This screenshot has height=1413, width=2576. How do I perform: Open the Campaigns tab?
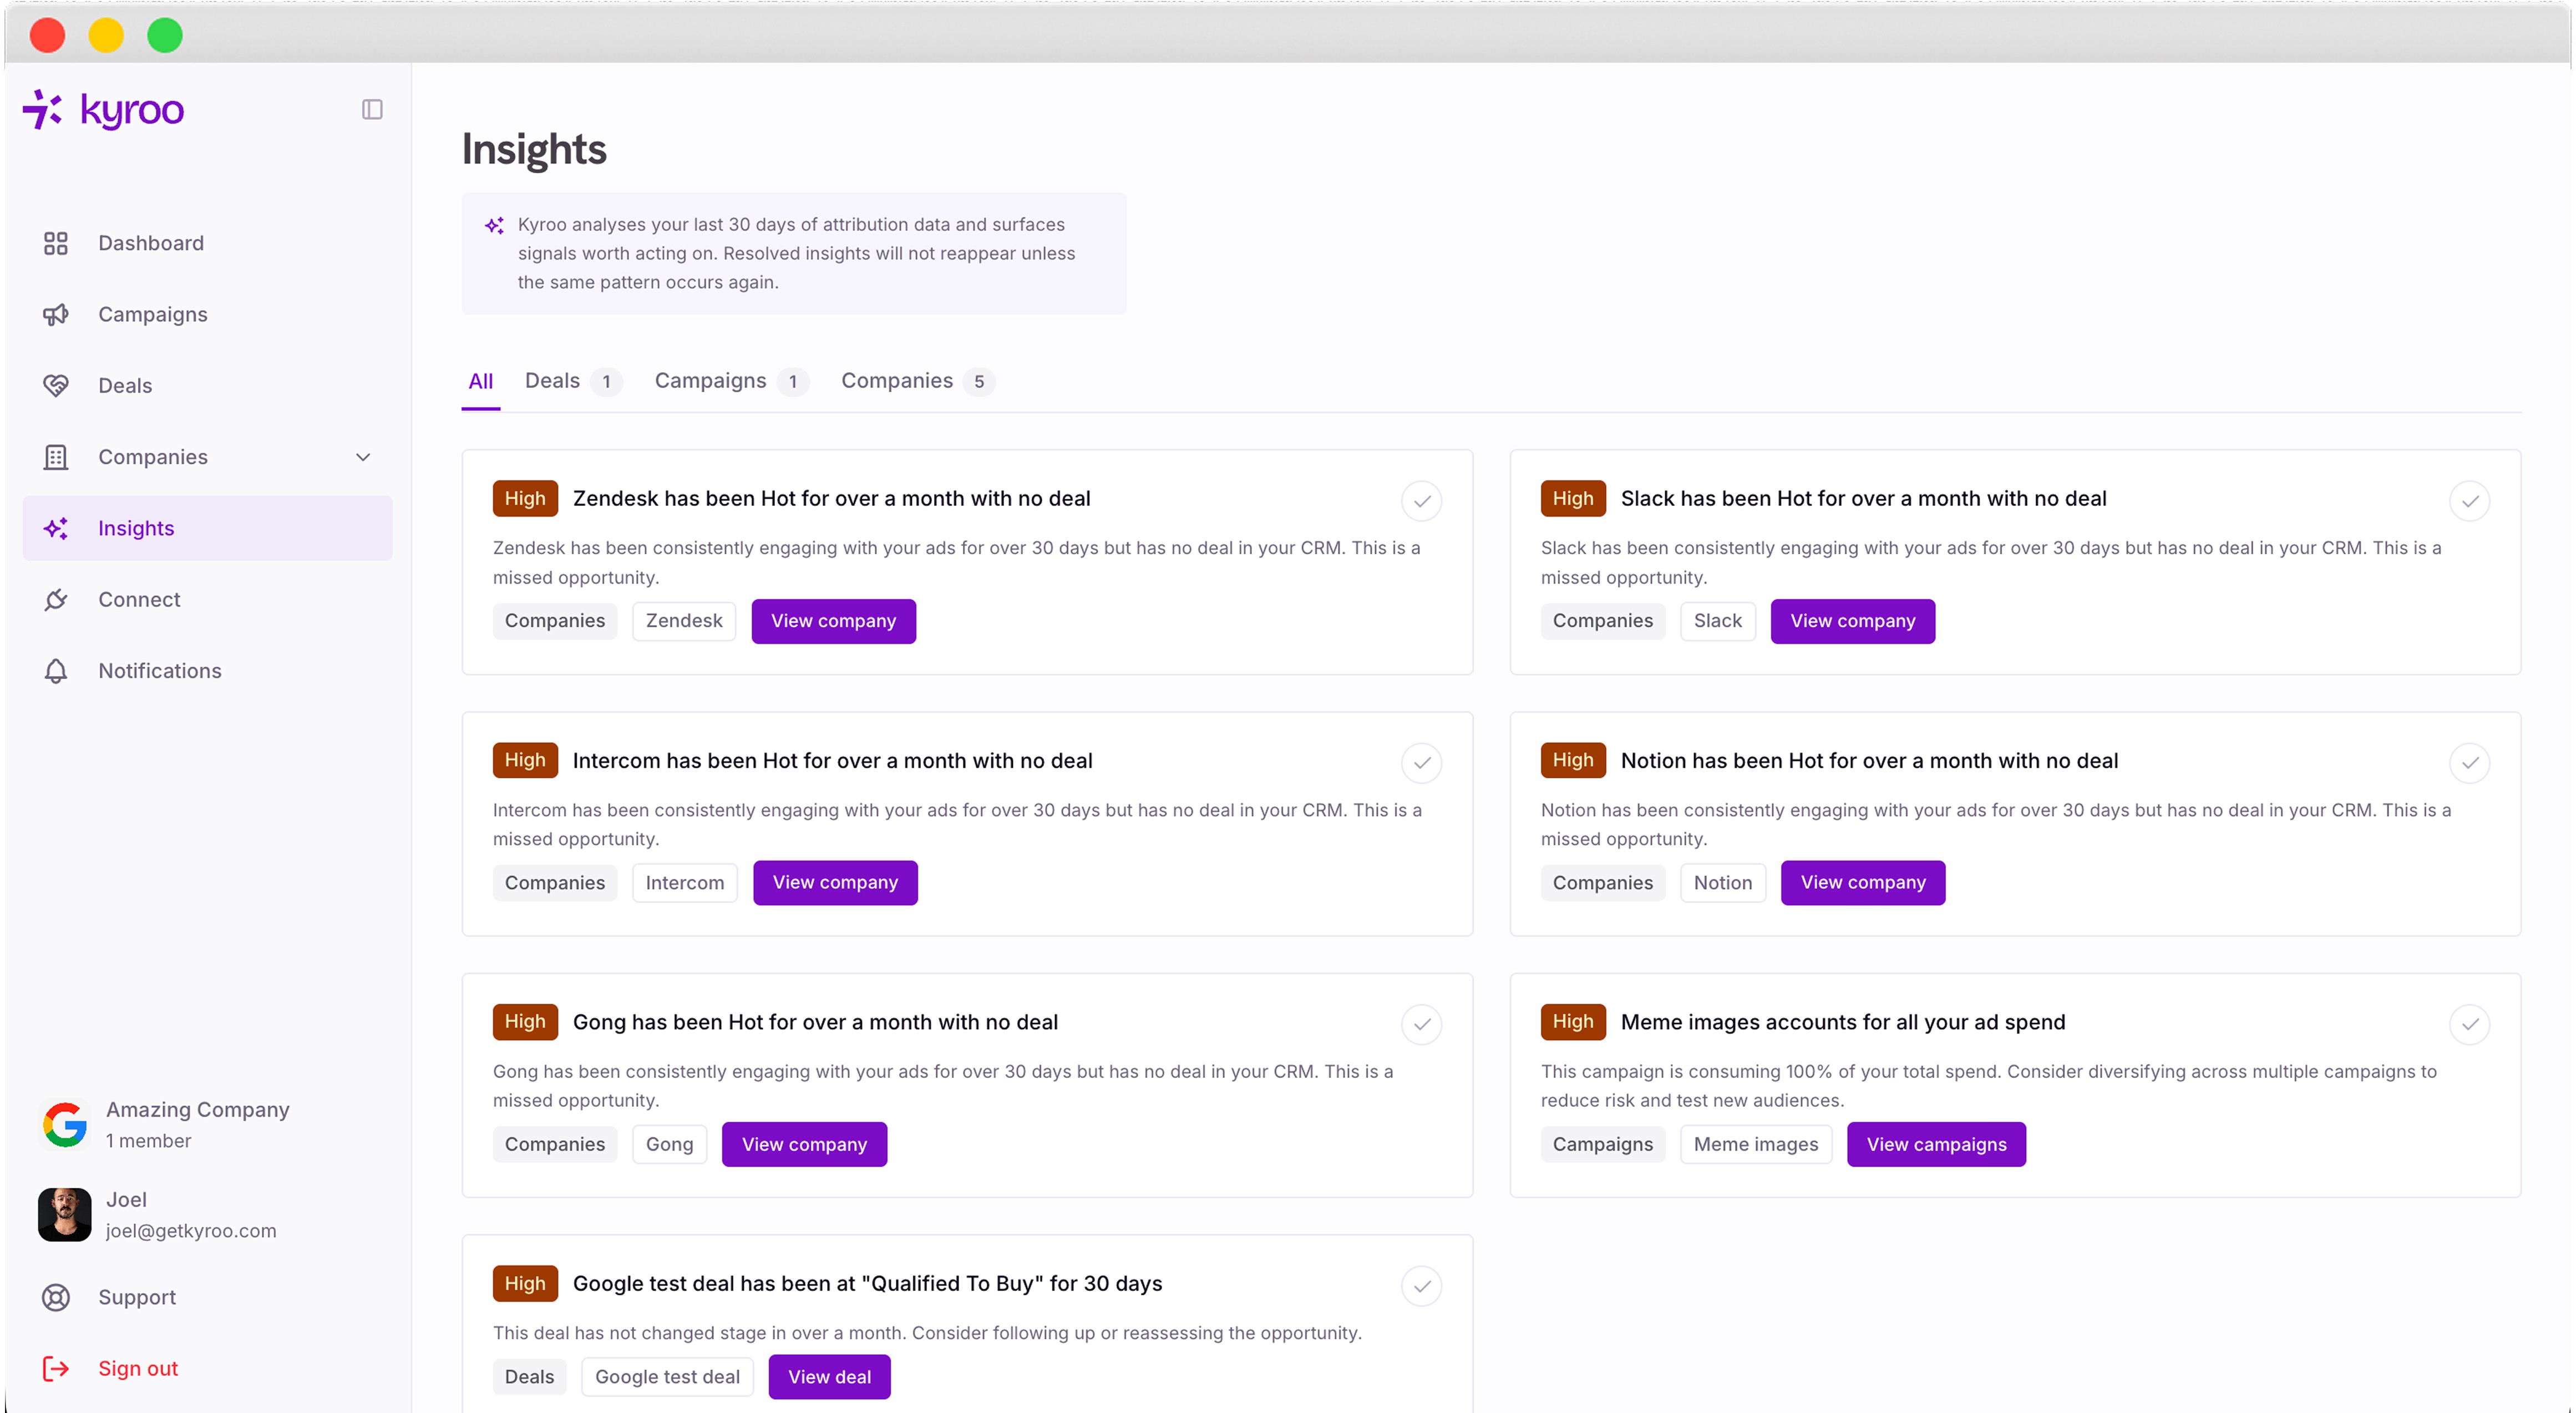coord(731,381)
